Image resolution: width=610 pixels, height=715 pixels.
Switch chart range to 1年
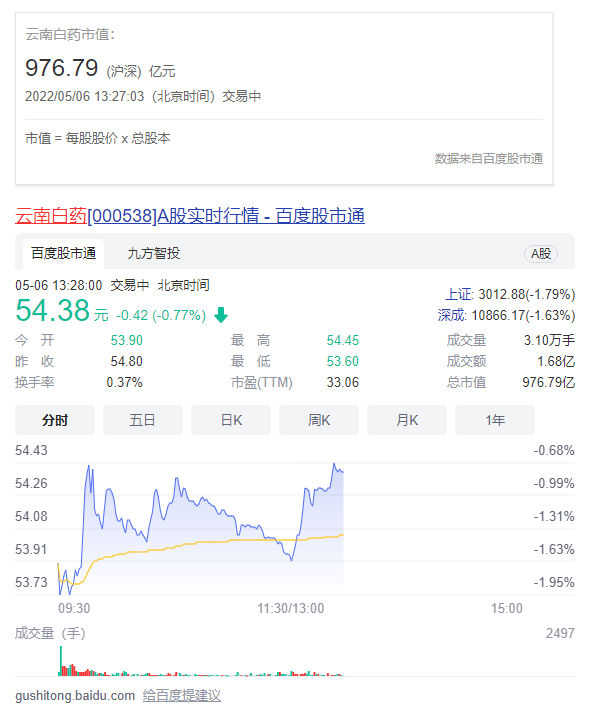[495, 420]
